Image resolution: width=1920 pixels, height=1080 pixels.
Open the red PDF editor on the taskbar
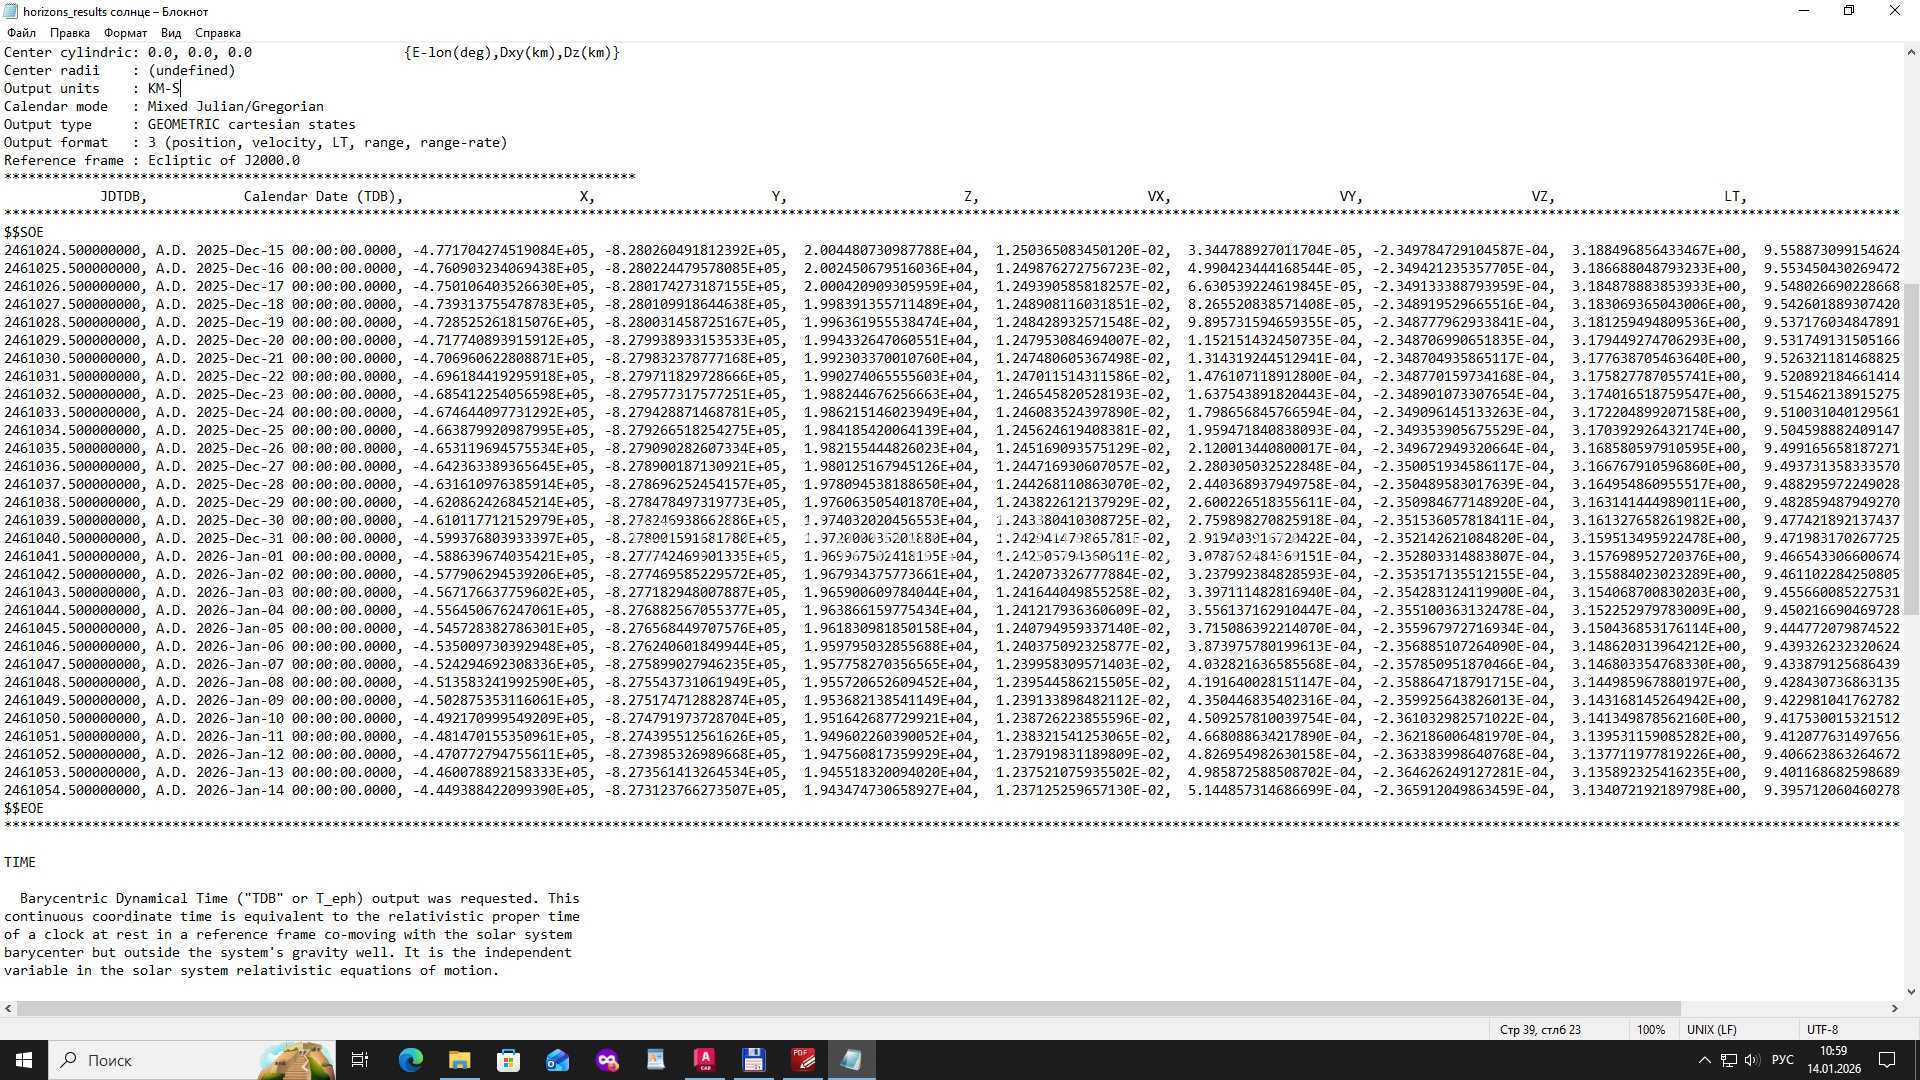[803, 1060]
